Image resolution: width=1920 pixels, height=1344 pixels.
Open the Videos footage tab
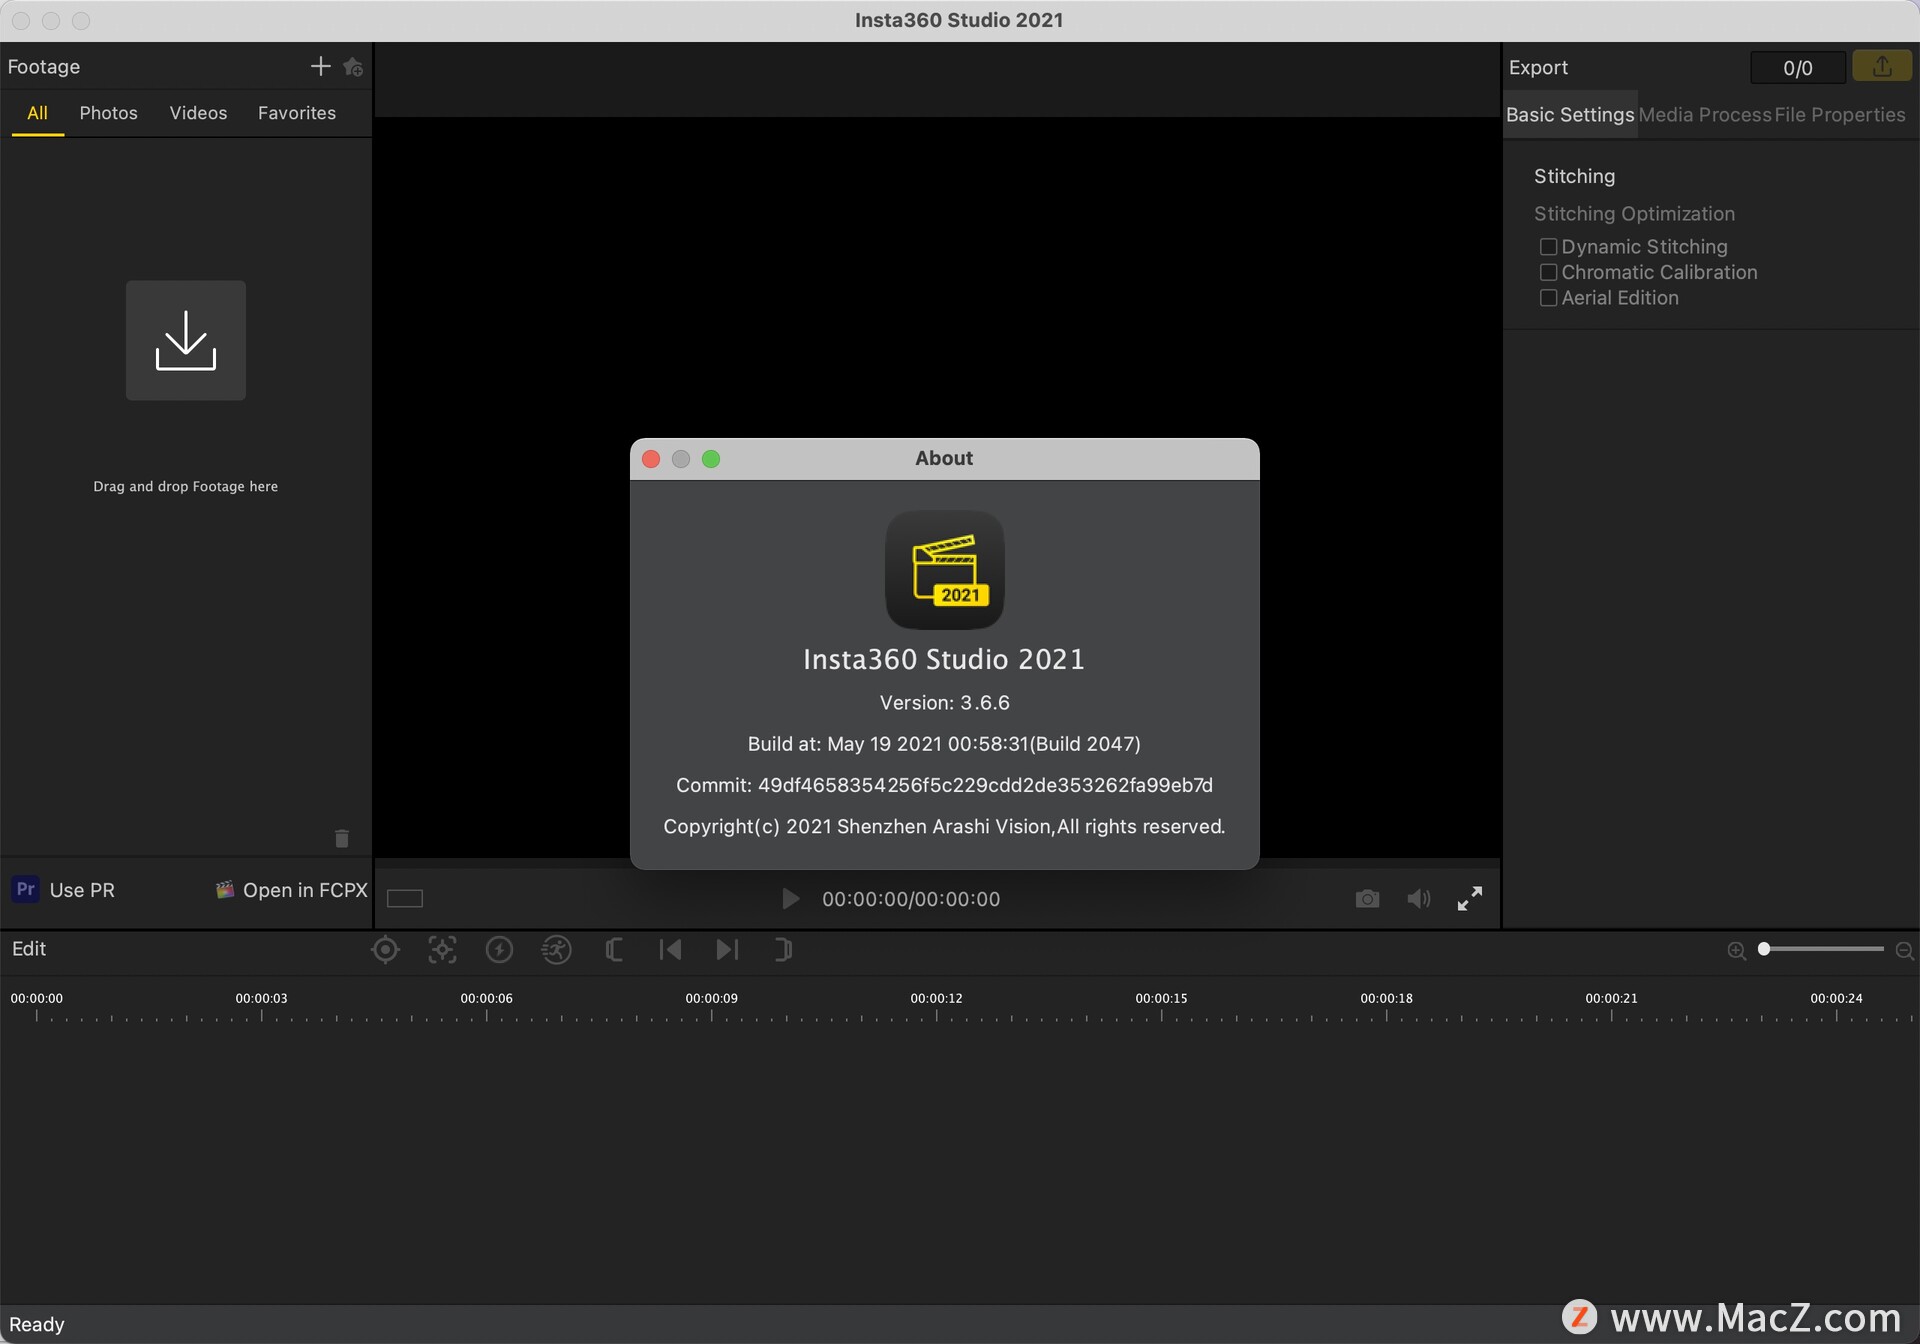tap(198, 113)
